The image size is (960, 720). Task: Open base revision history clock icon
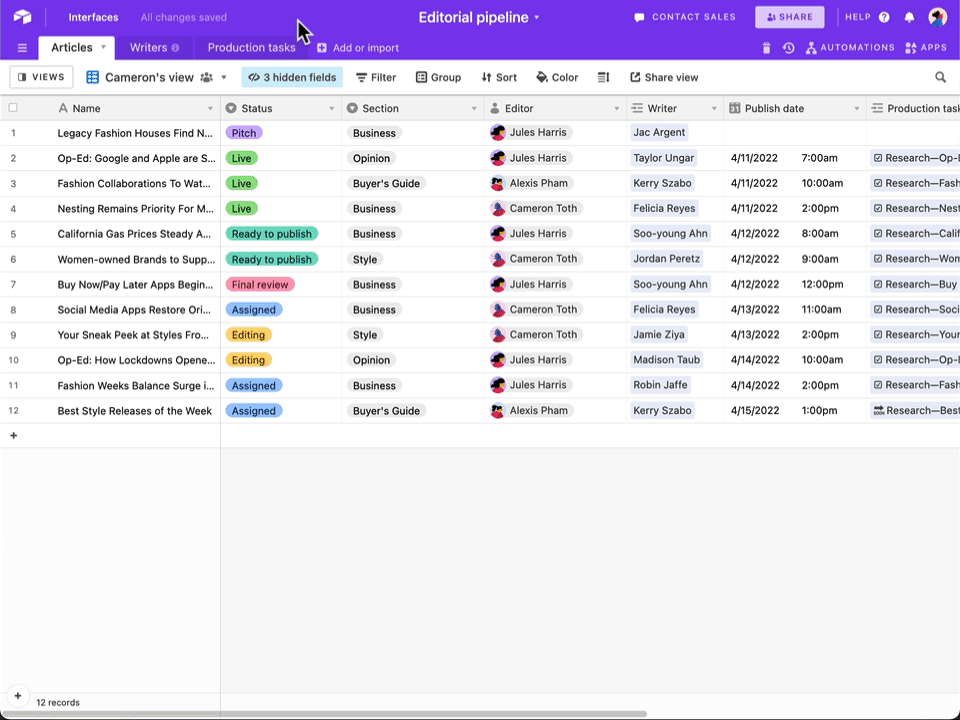(x=789, y=48)
